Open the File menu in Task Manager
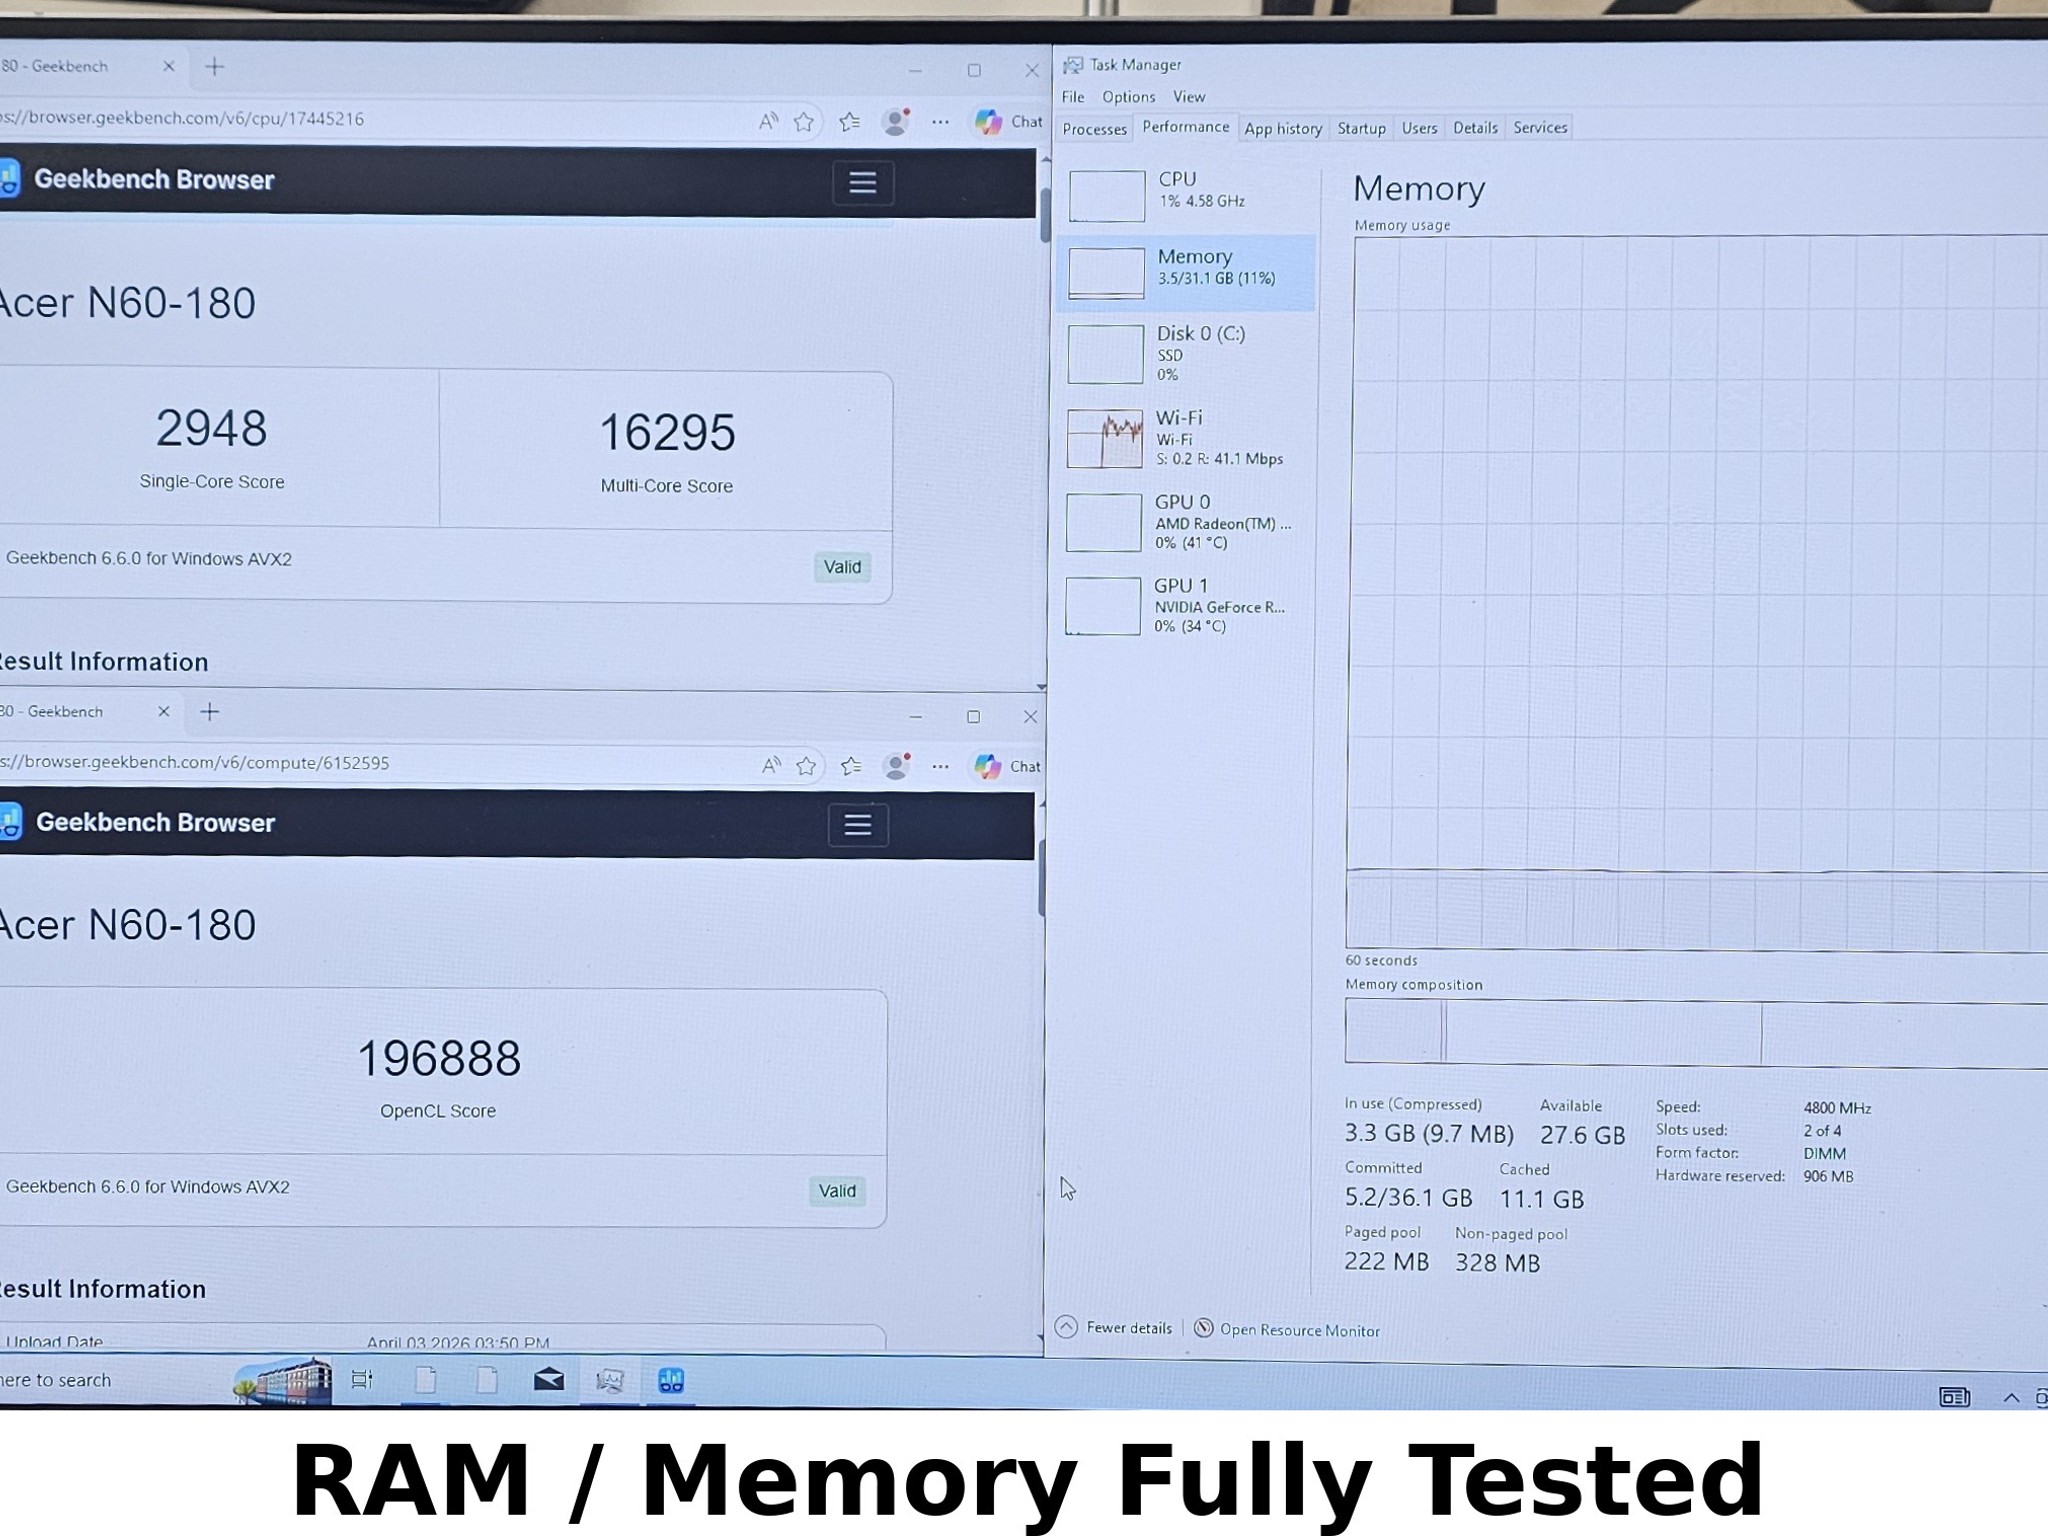Viewport: 2048px width, 1536px height. pos(1073,97)
